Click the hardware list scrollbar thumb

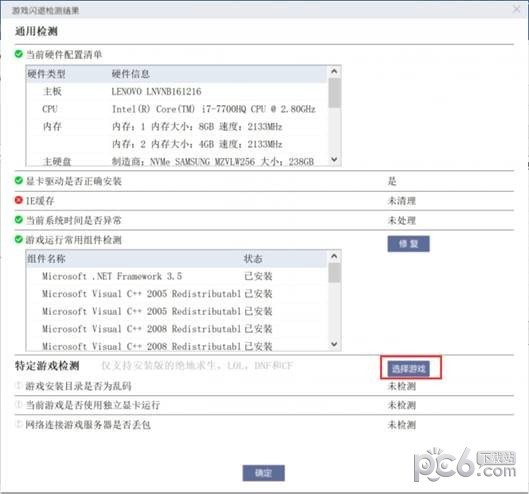click(334, 93)
